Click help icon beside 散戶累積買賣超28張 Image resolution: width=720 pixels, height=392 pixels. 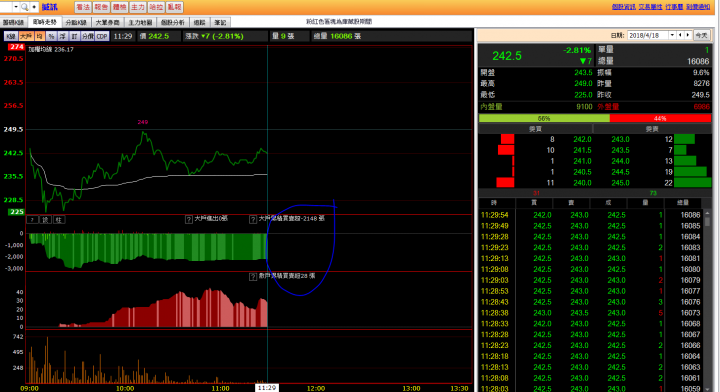click(253, 277)
